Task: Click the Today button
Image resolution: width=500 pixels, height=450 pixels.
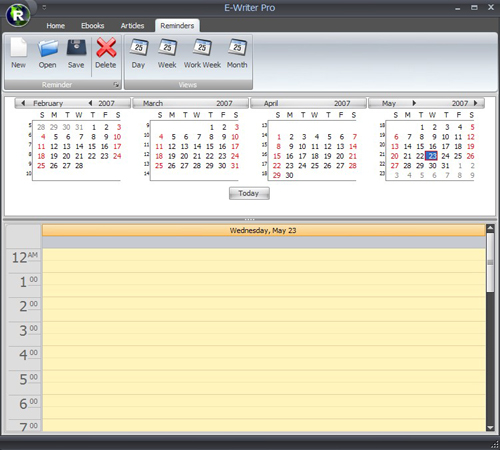Action: (x=249, y=193)
